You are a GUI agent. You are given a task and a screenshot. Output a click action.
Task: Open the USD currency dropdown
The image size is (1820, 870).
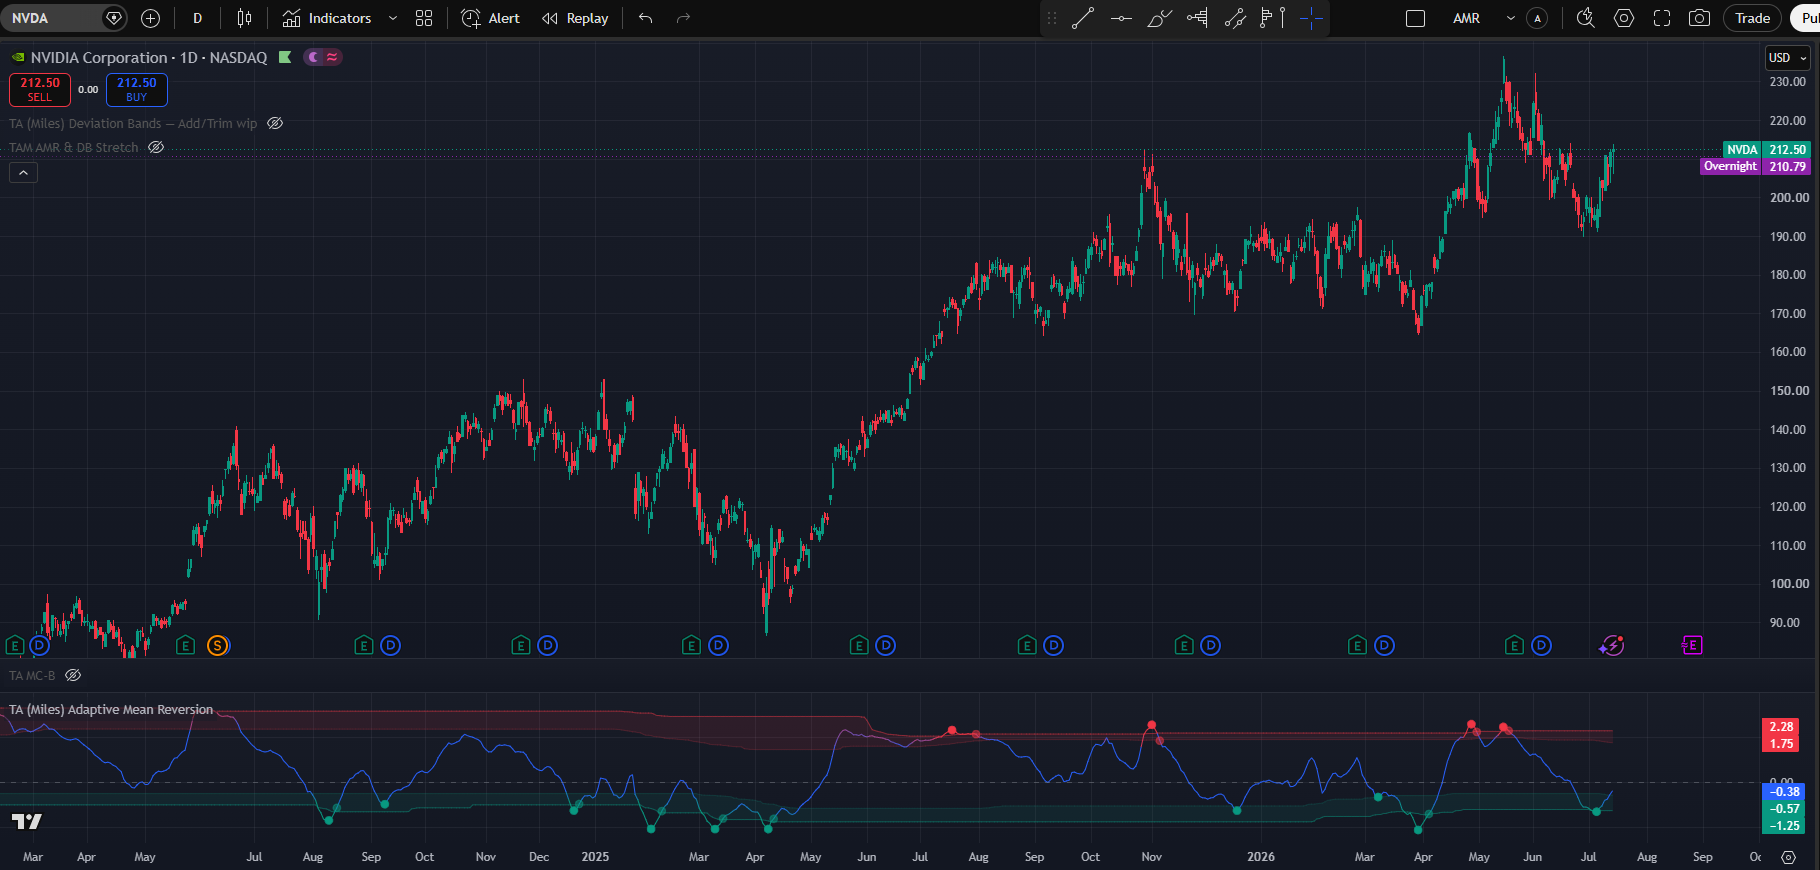[1788, 57]
